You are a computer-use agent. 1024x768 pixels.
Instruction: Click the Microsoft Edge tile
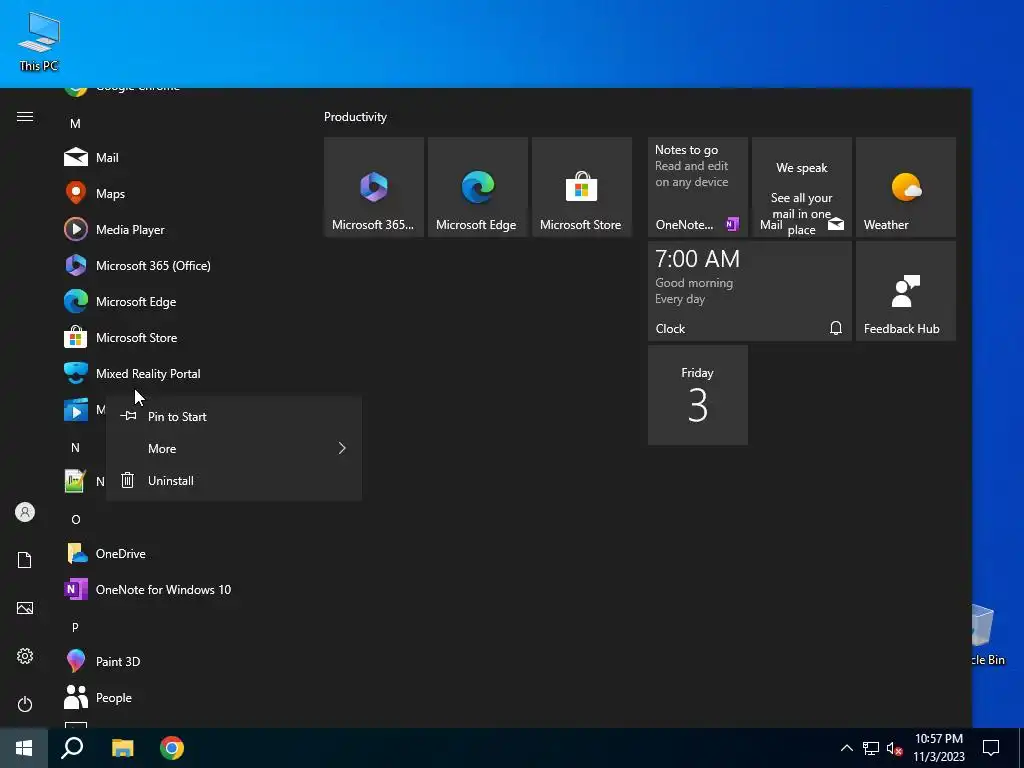477,187
